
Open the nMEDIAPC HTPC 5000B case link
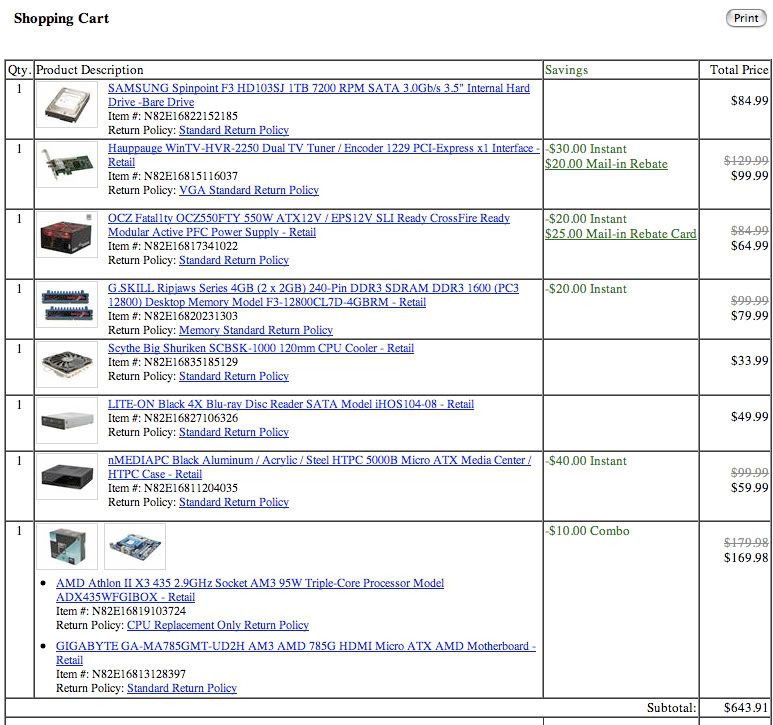coord(320,467)
